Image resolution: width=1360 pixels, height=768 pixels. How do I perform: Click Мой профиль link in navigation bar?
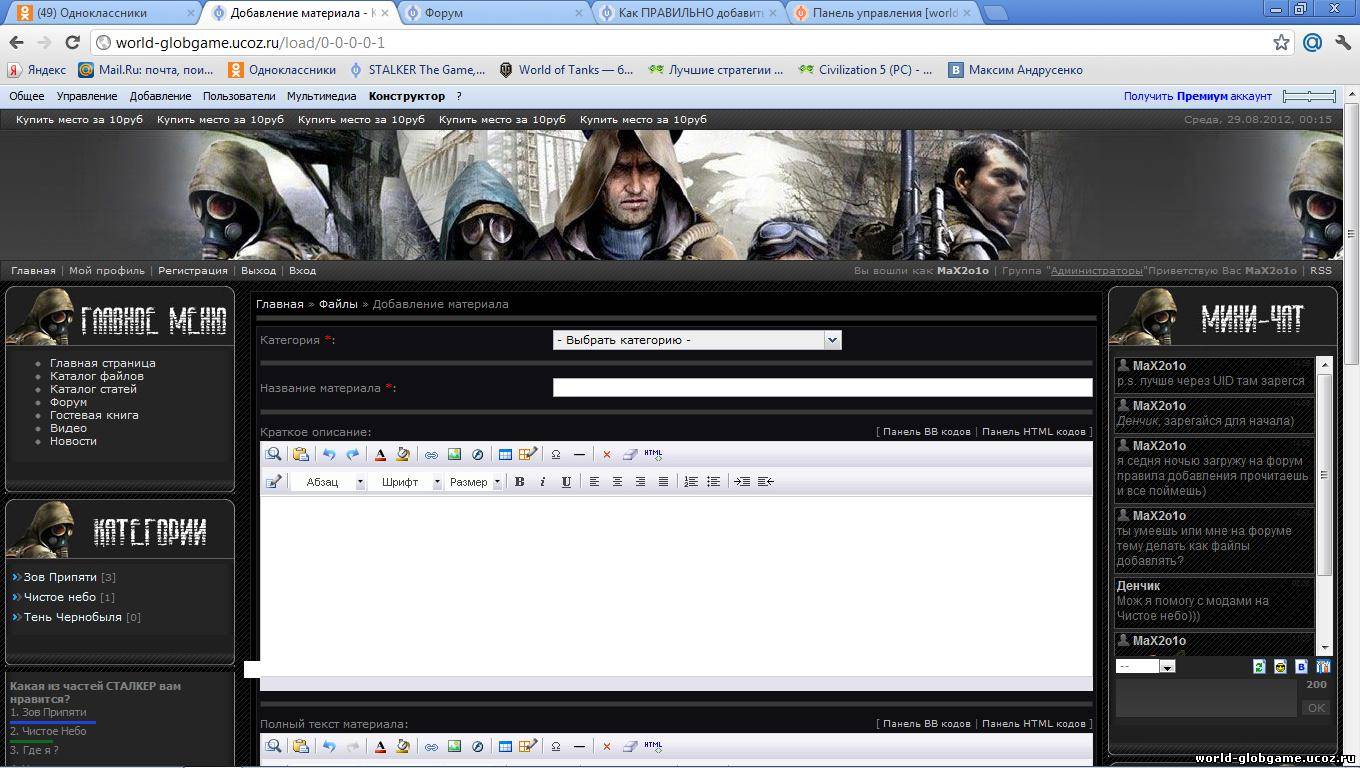[x=107, y=271]
